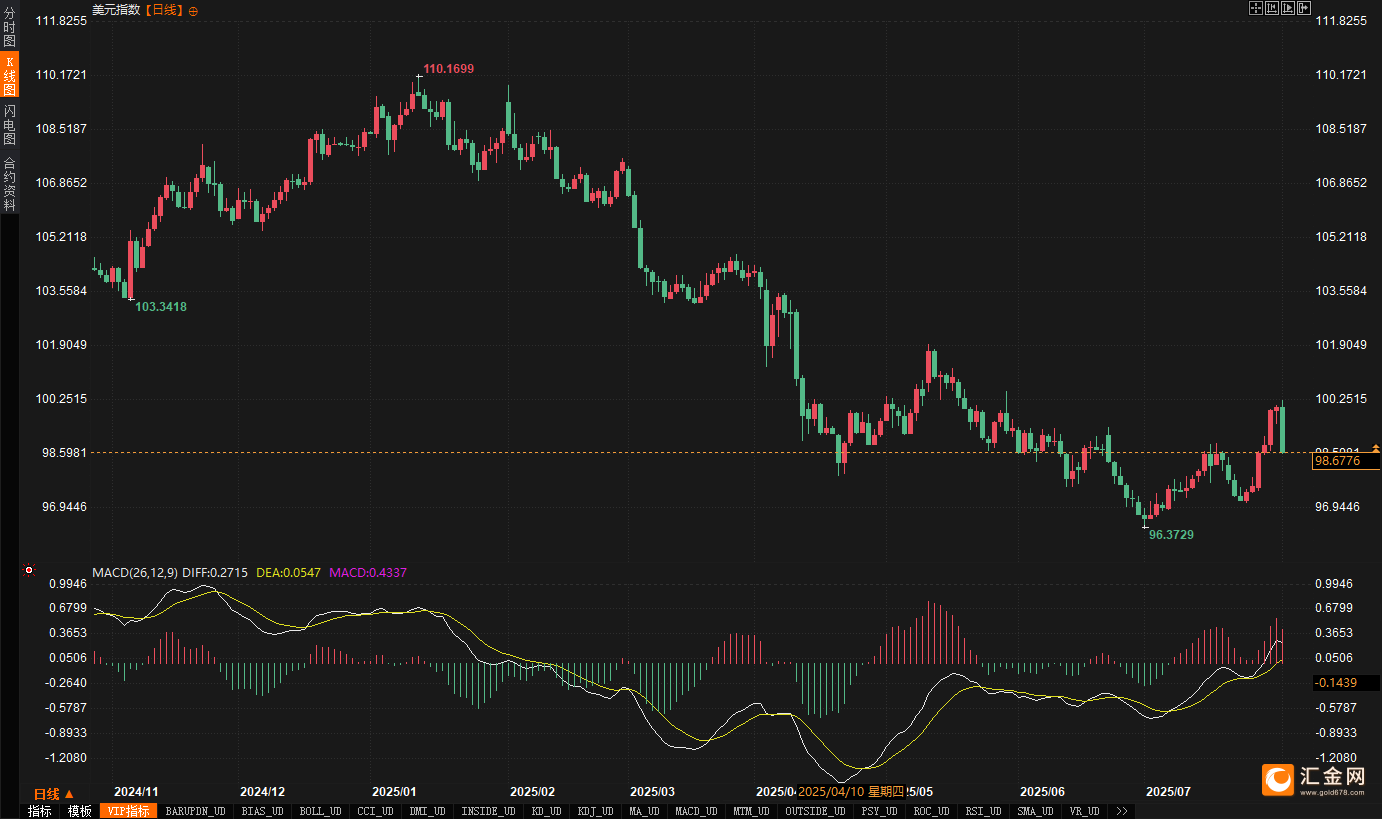Click the DEA:0.0547 value
1382x819 pixels.
coord(289,573)
